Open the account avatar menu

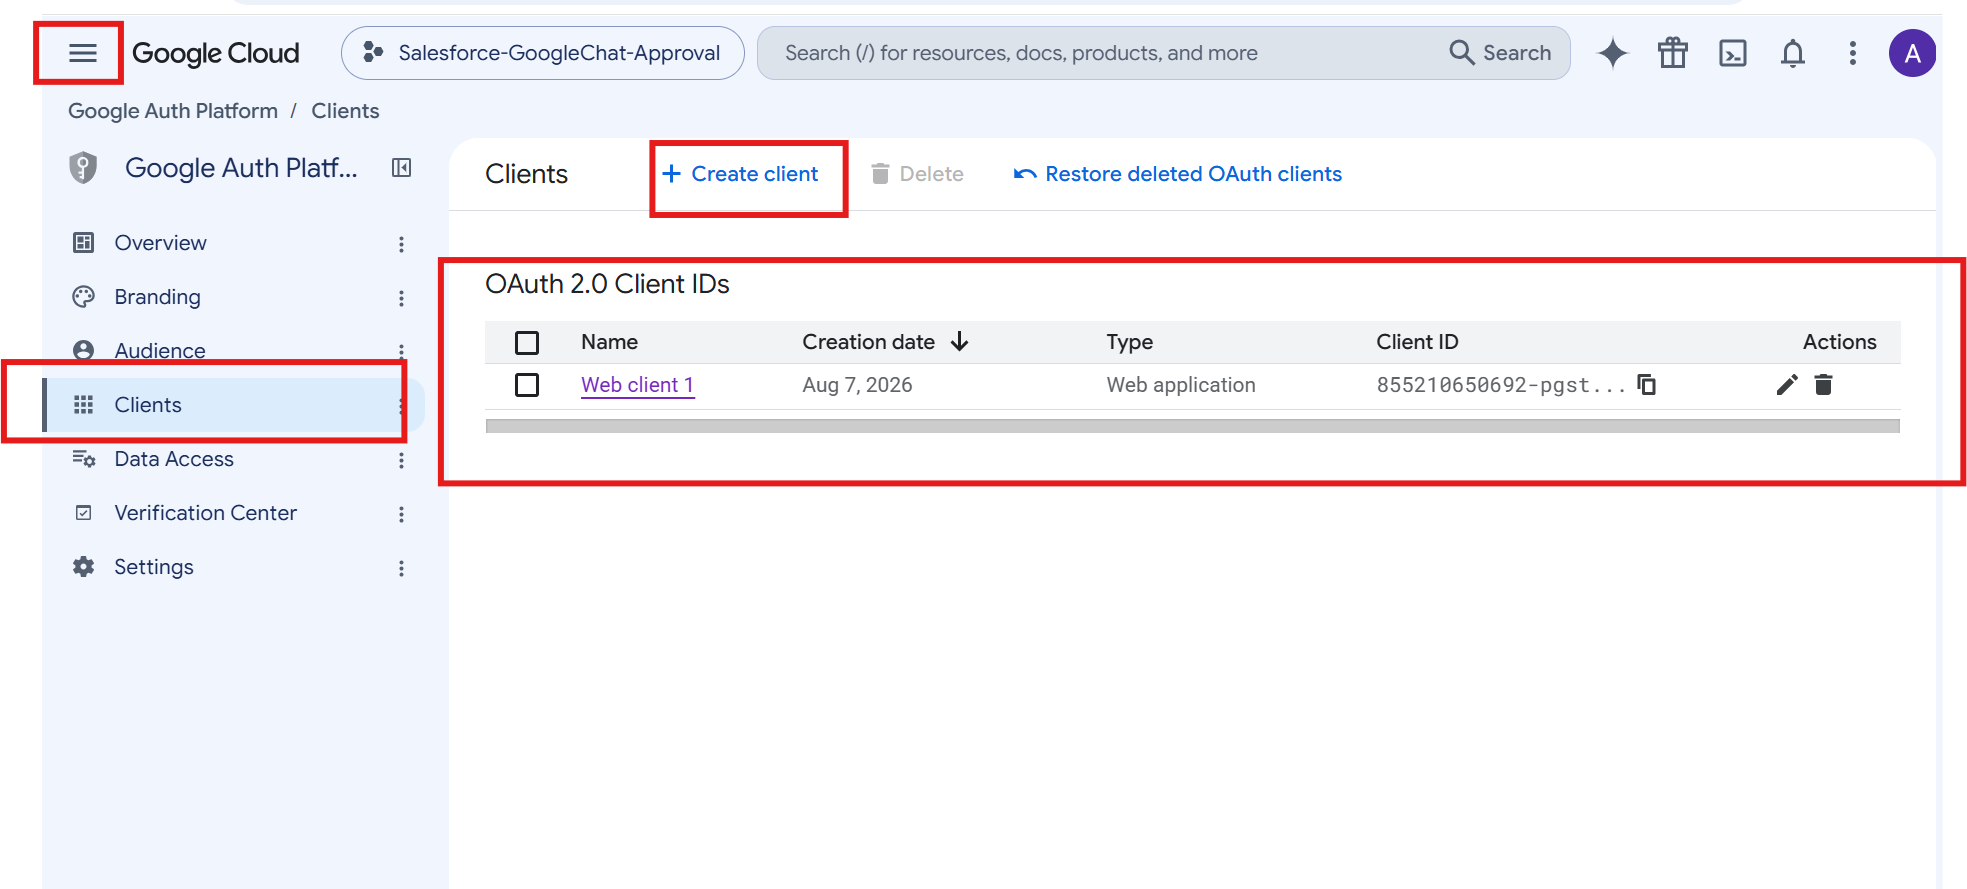point(1912,53)
